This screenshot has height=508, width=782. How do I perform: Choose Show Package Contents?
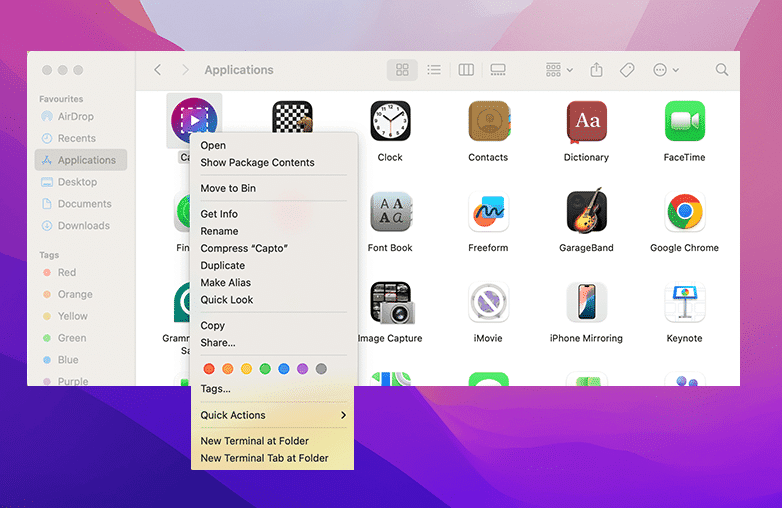click(273, 163)
